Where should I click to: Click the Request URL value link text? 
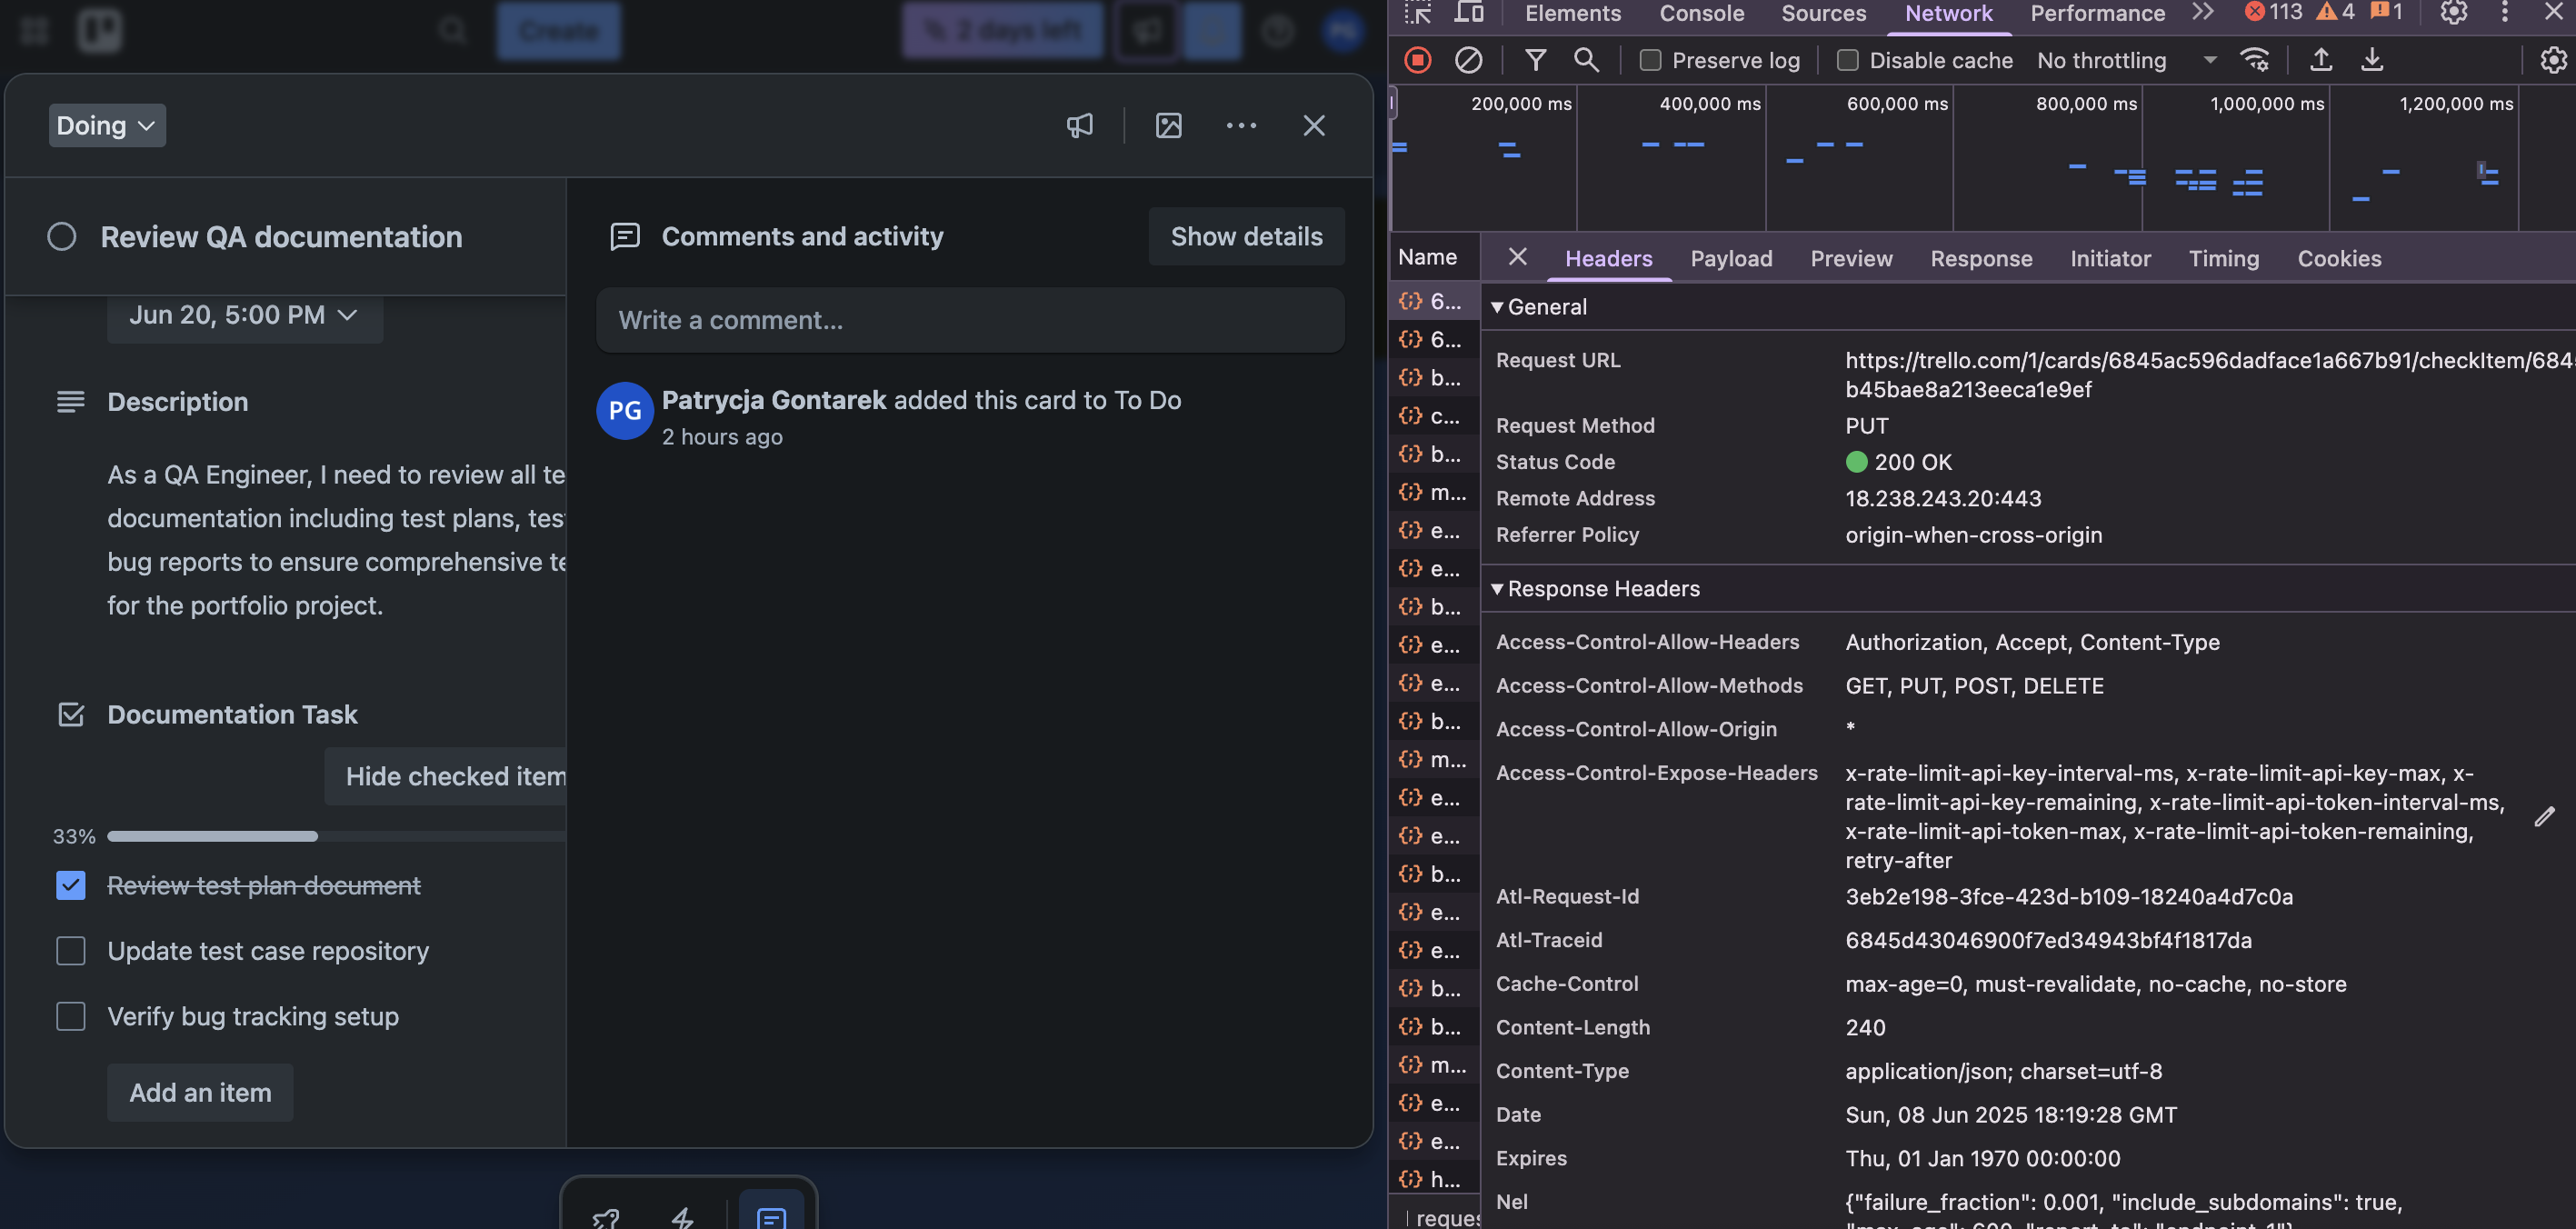pyautogui.click(x=2209, y=375)
